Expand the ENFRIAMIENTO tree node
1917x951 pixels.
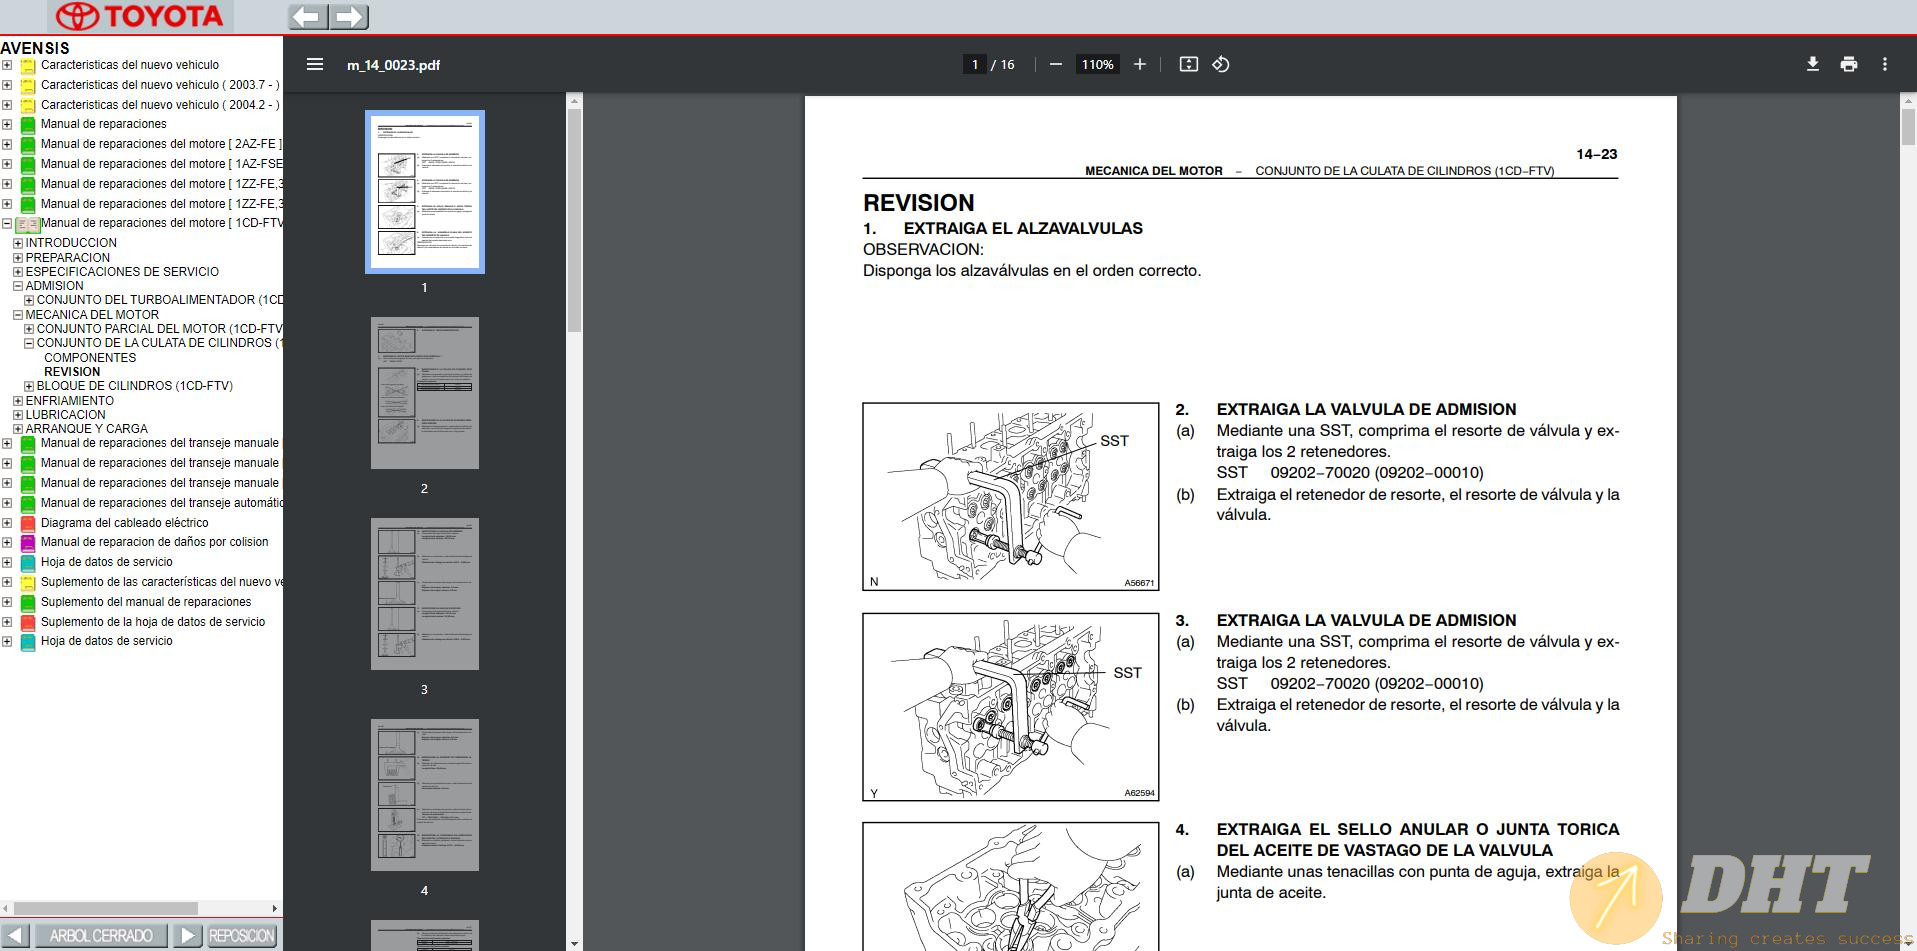click(x=18, y=401)
